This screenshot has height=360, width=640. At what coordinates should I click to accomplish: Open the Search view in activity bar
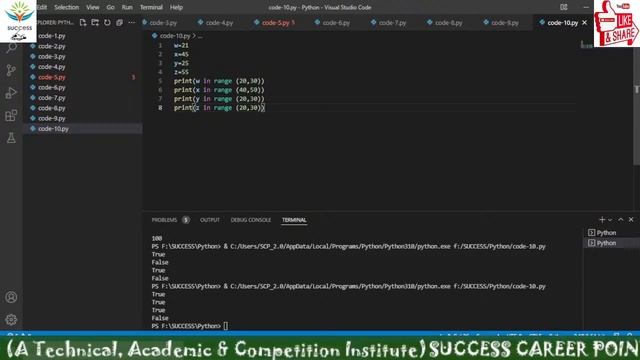(11, 48)
